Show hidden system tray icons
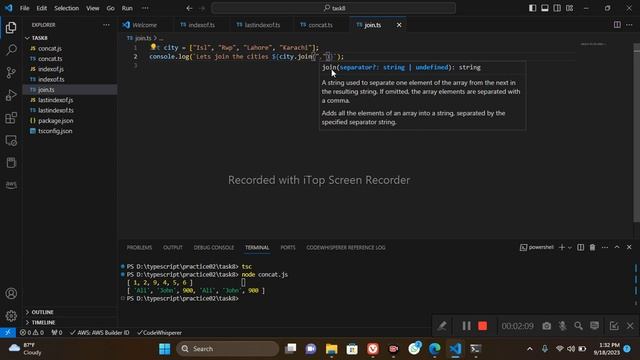This screenshot has height=360, width=640. tap(529, 349)
